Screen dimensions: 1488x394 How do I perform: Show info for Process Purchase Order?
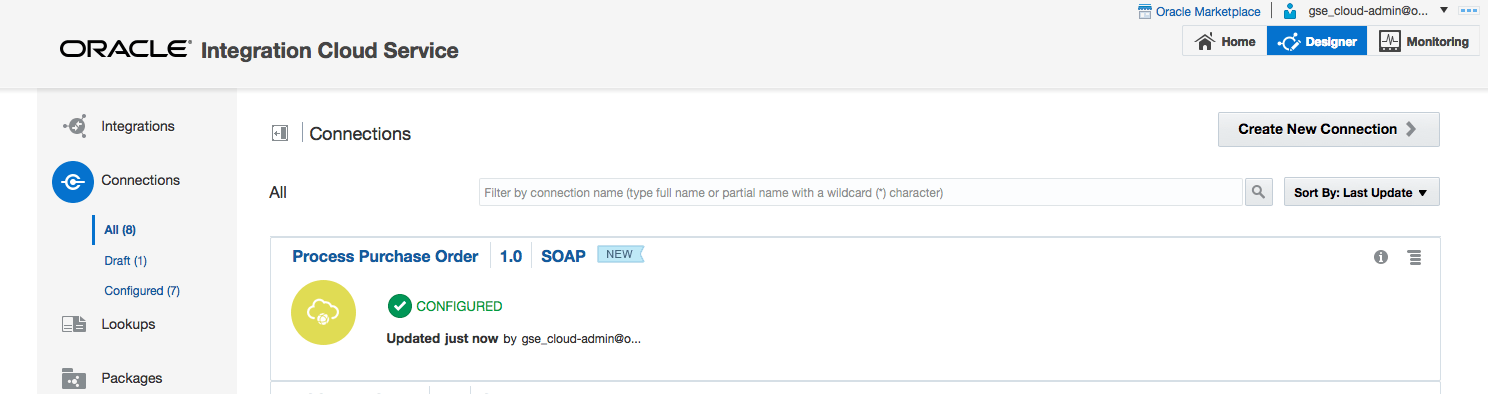pos(1381,257)
